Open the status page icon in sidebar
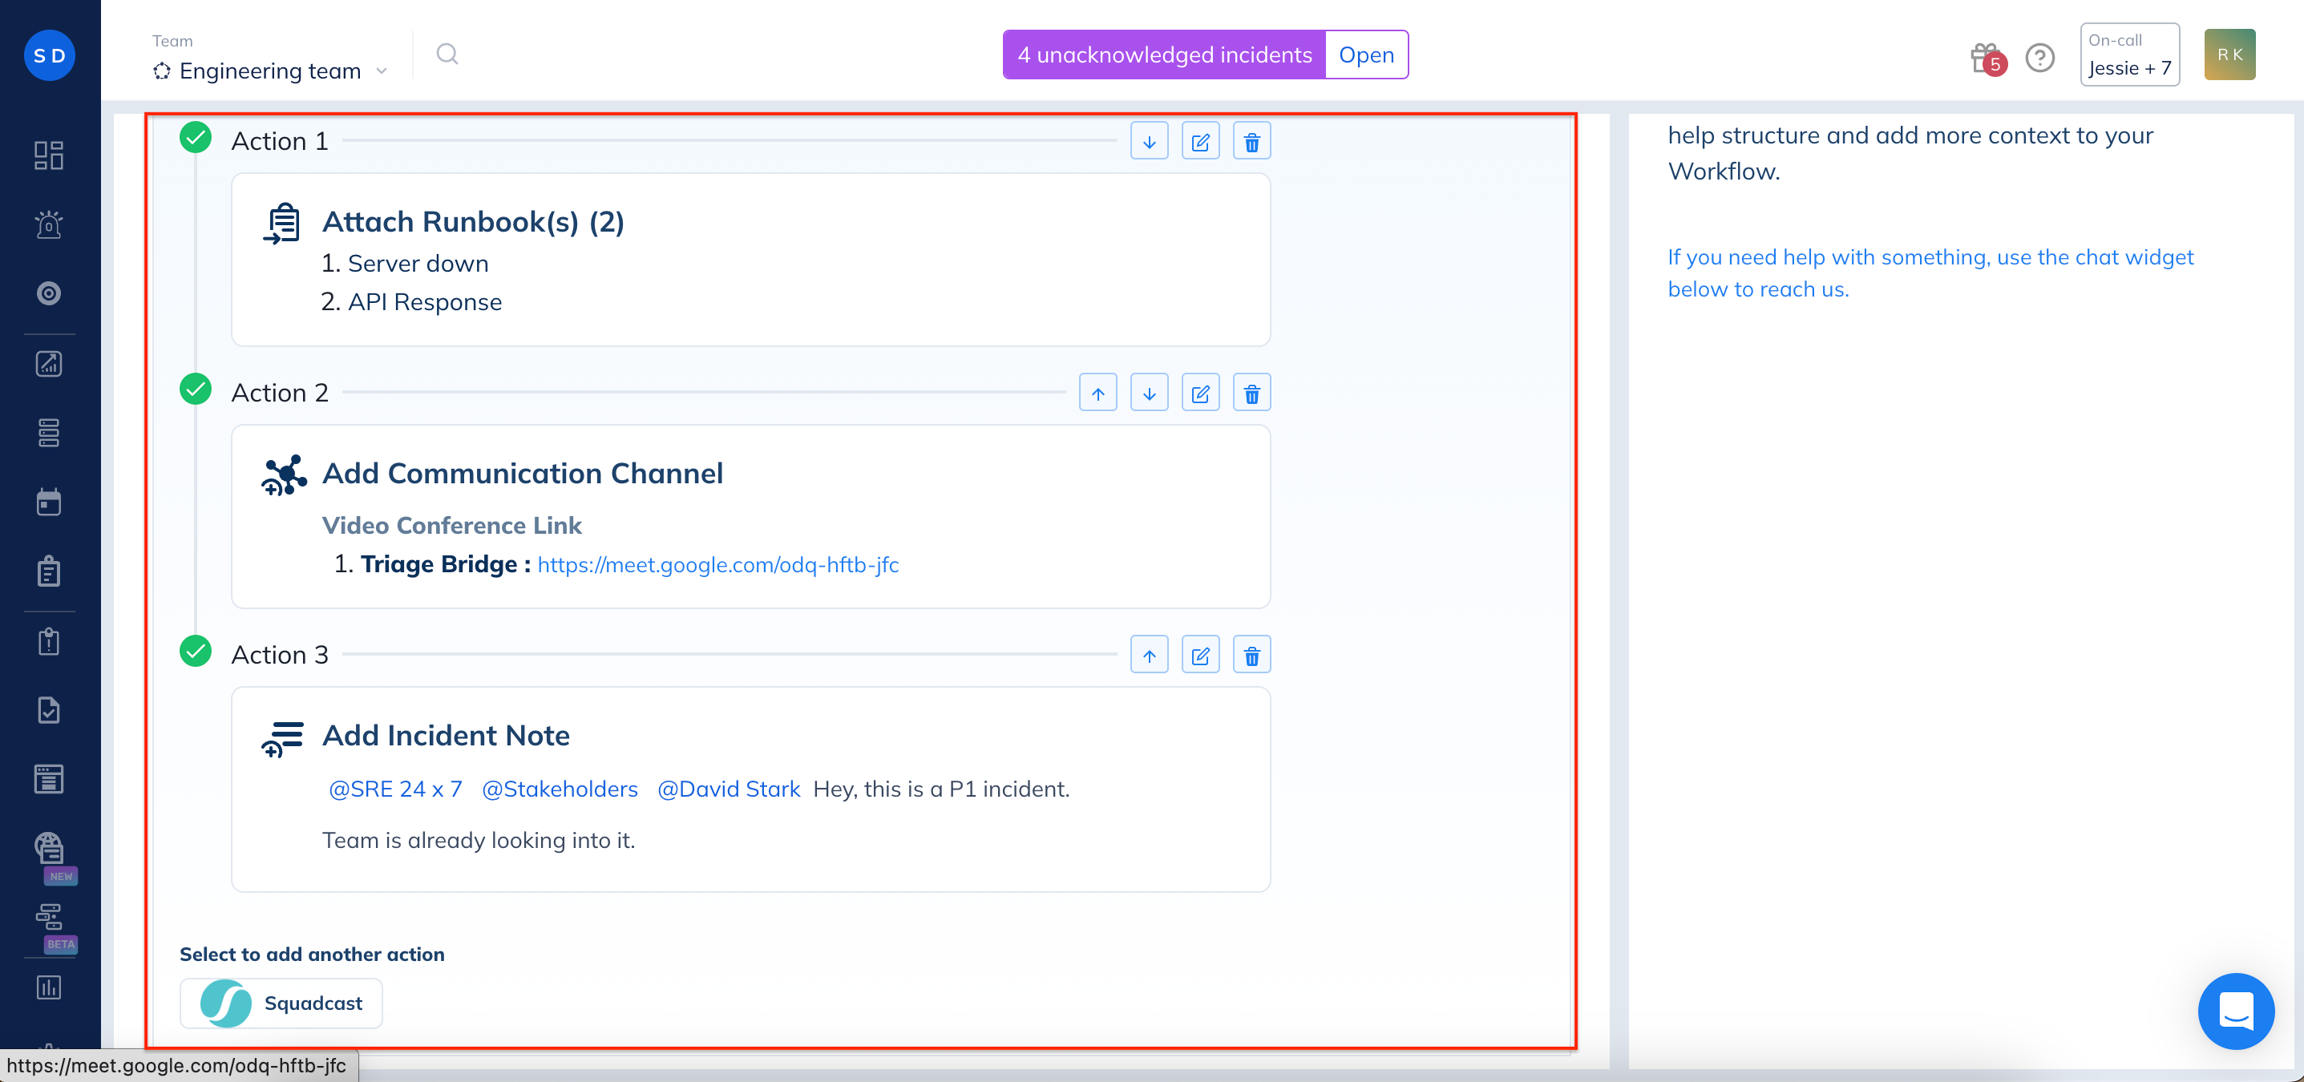The width and height of the screenshot is (2304, 1082). point(49,779)
